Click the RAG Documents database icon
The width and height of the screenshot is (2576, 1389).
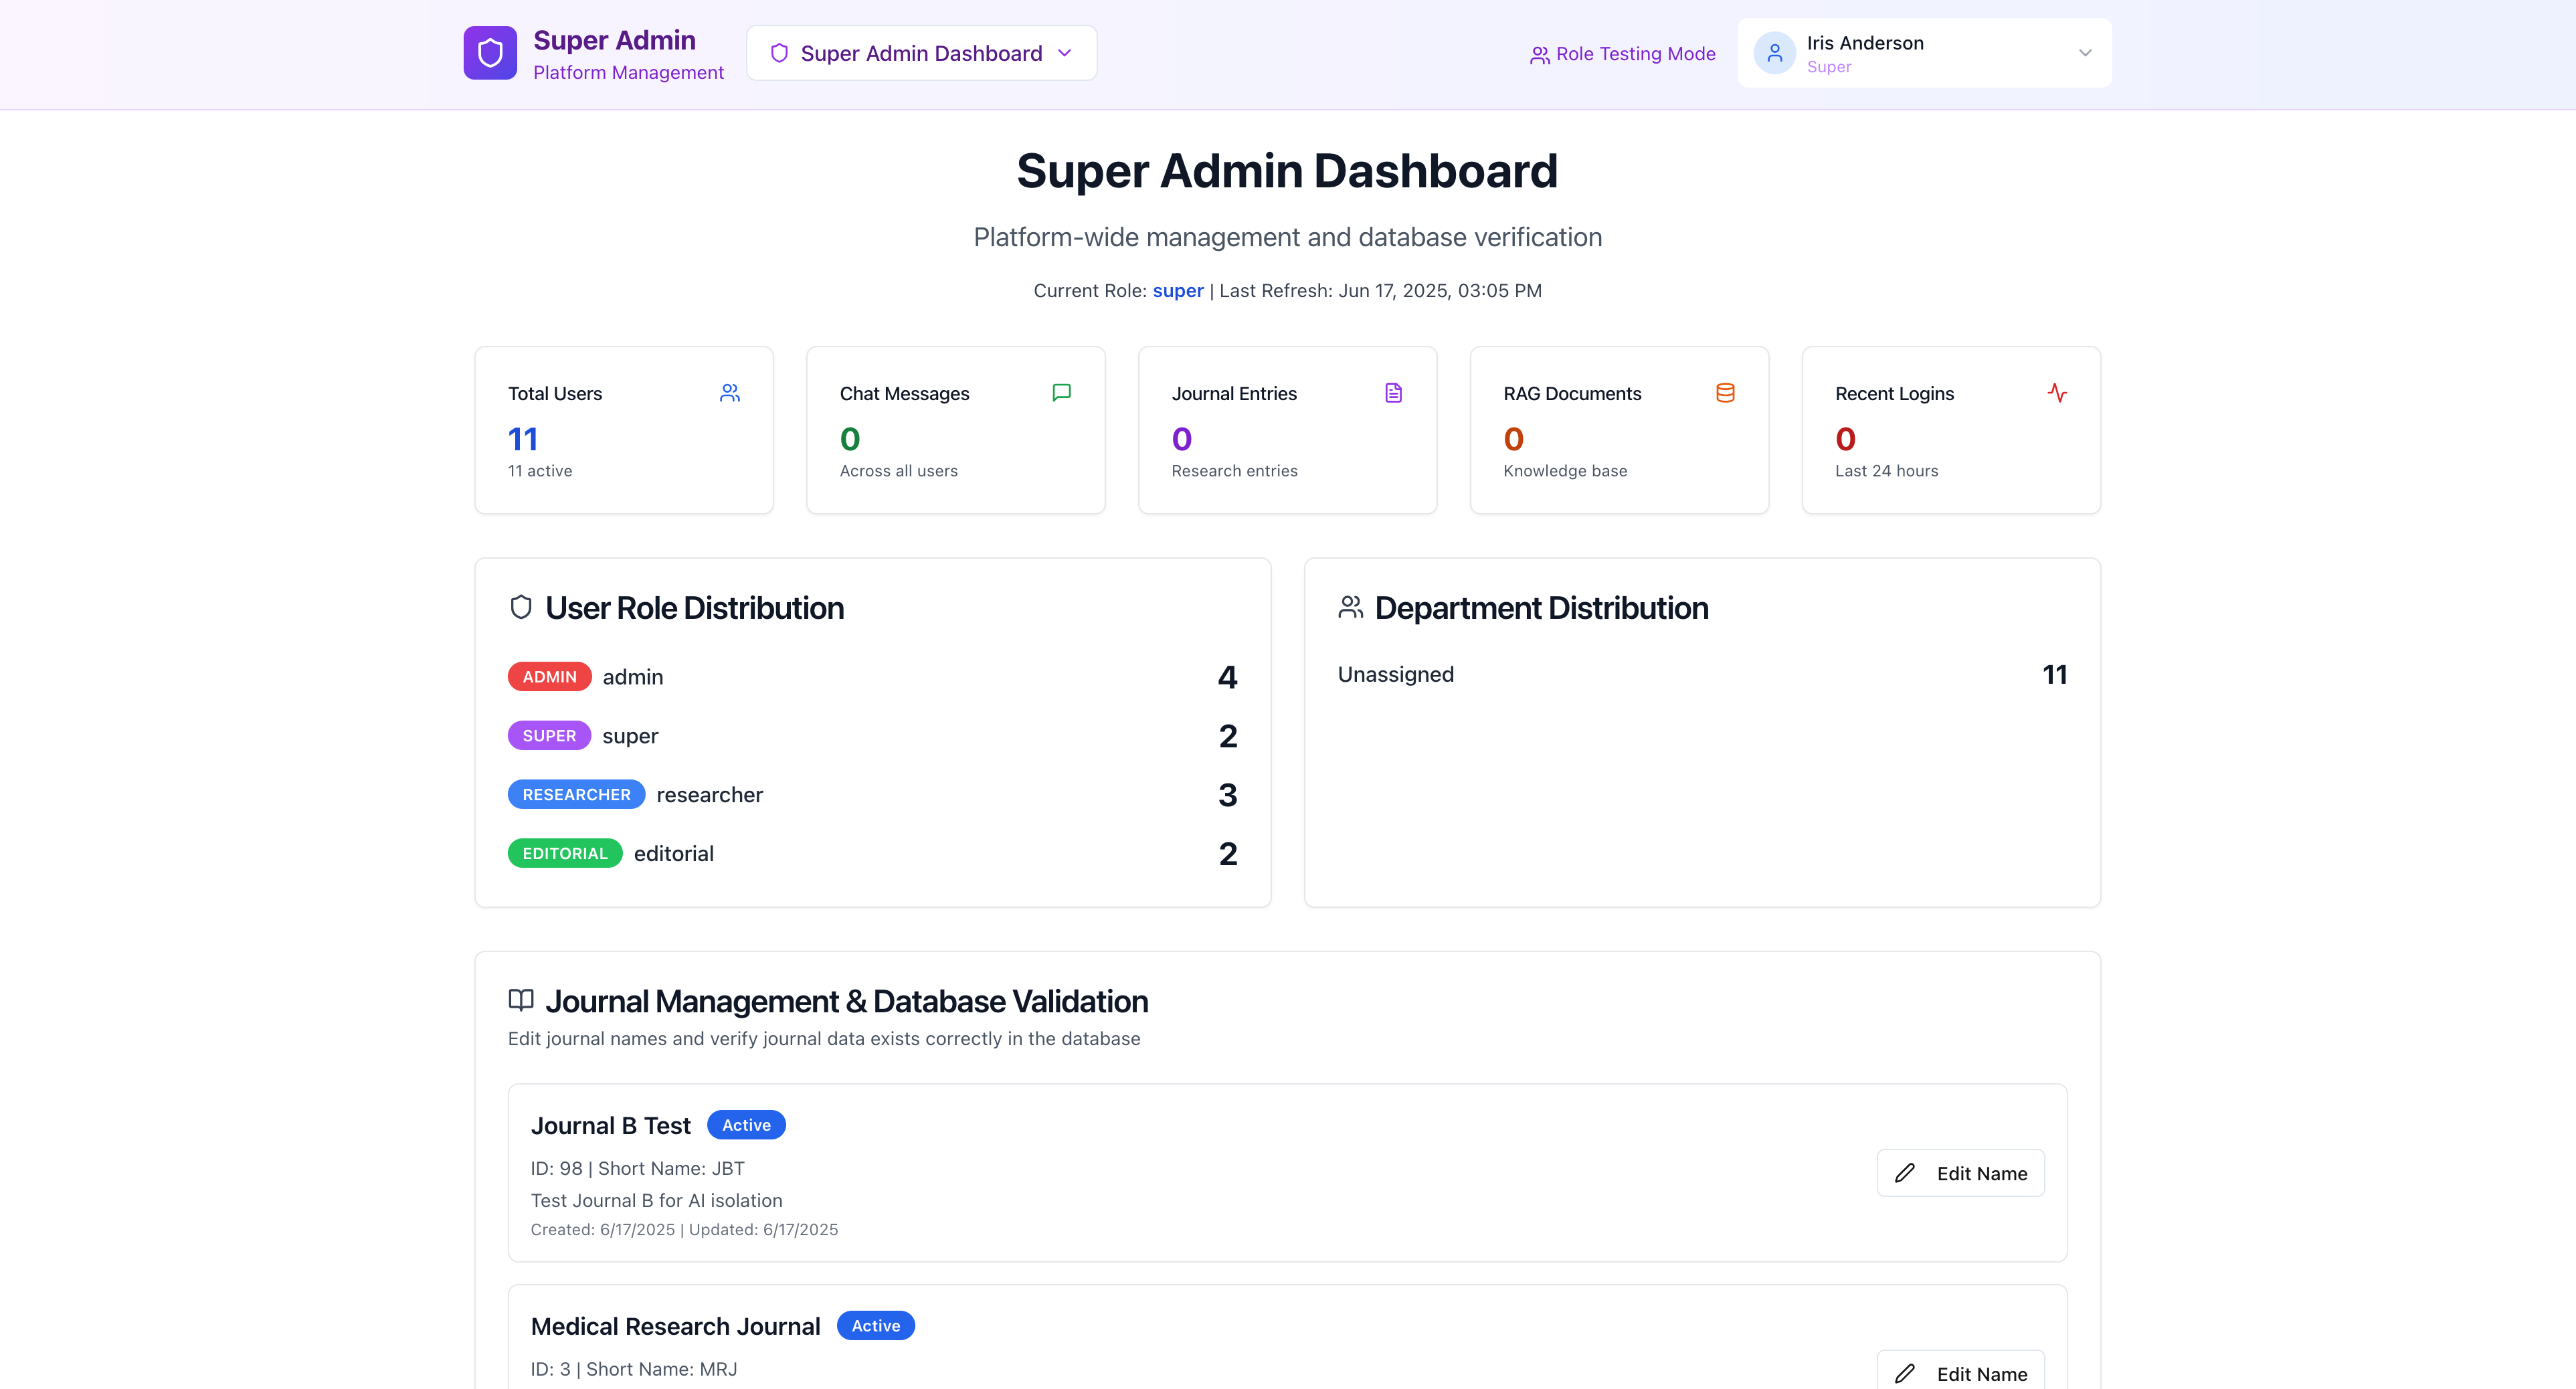(1725, 393)
